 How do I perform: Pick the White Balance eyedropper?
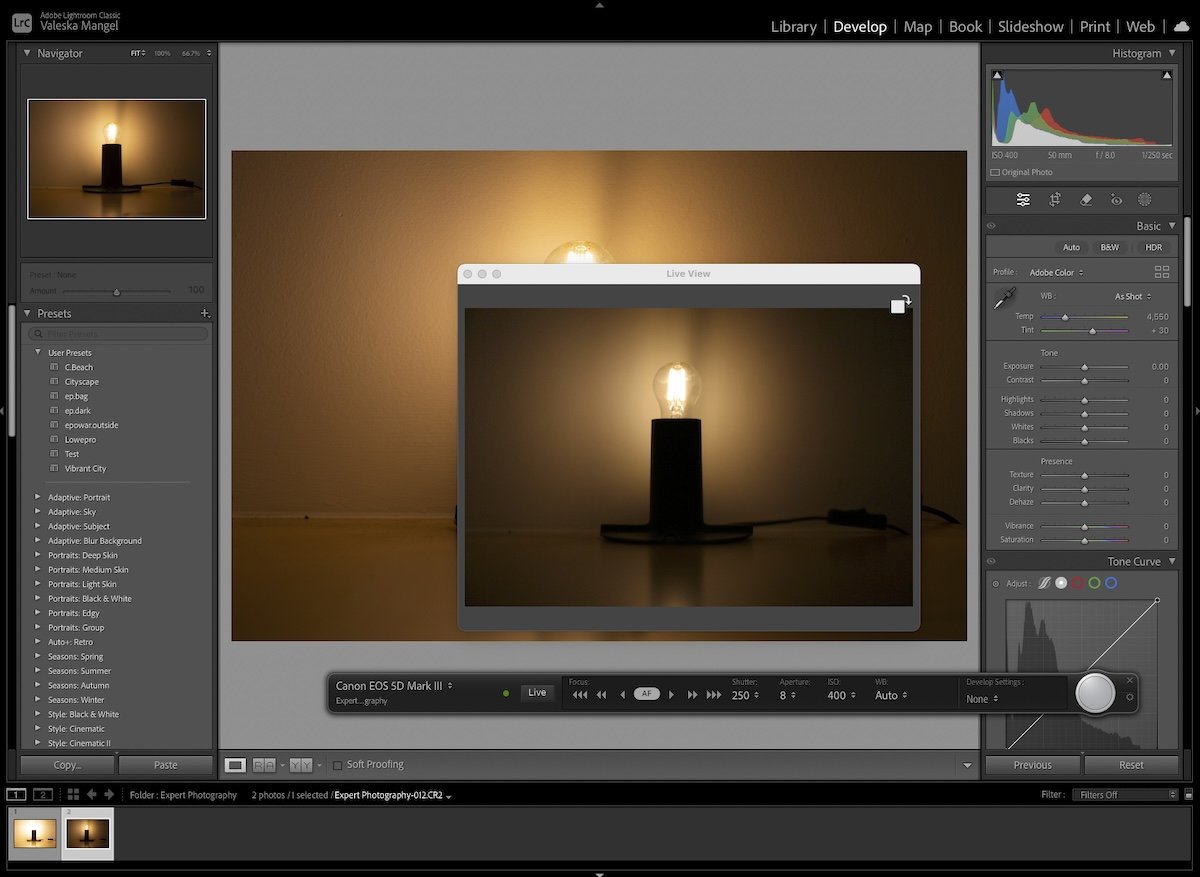[x=1006, y=297]
